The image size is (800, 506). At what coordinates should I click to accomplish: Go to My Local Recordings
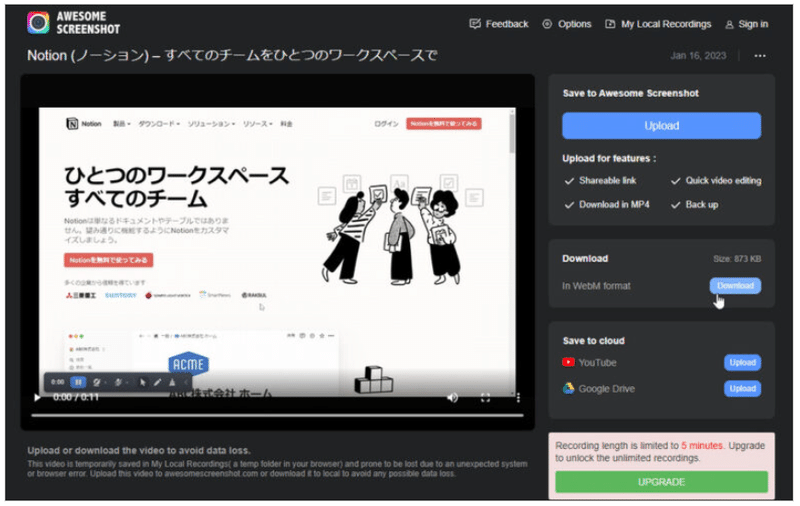pos(658,24)
